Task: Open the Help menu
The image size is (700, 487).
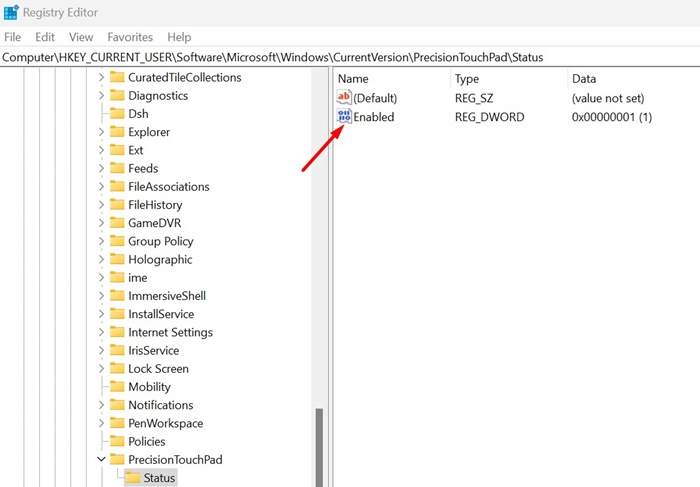Action: (x=179, y=37)
